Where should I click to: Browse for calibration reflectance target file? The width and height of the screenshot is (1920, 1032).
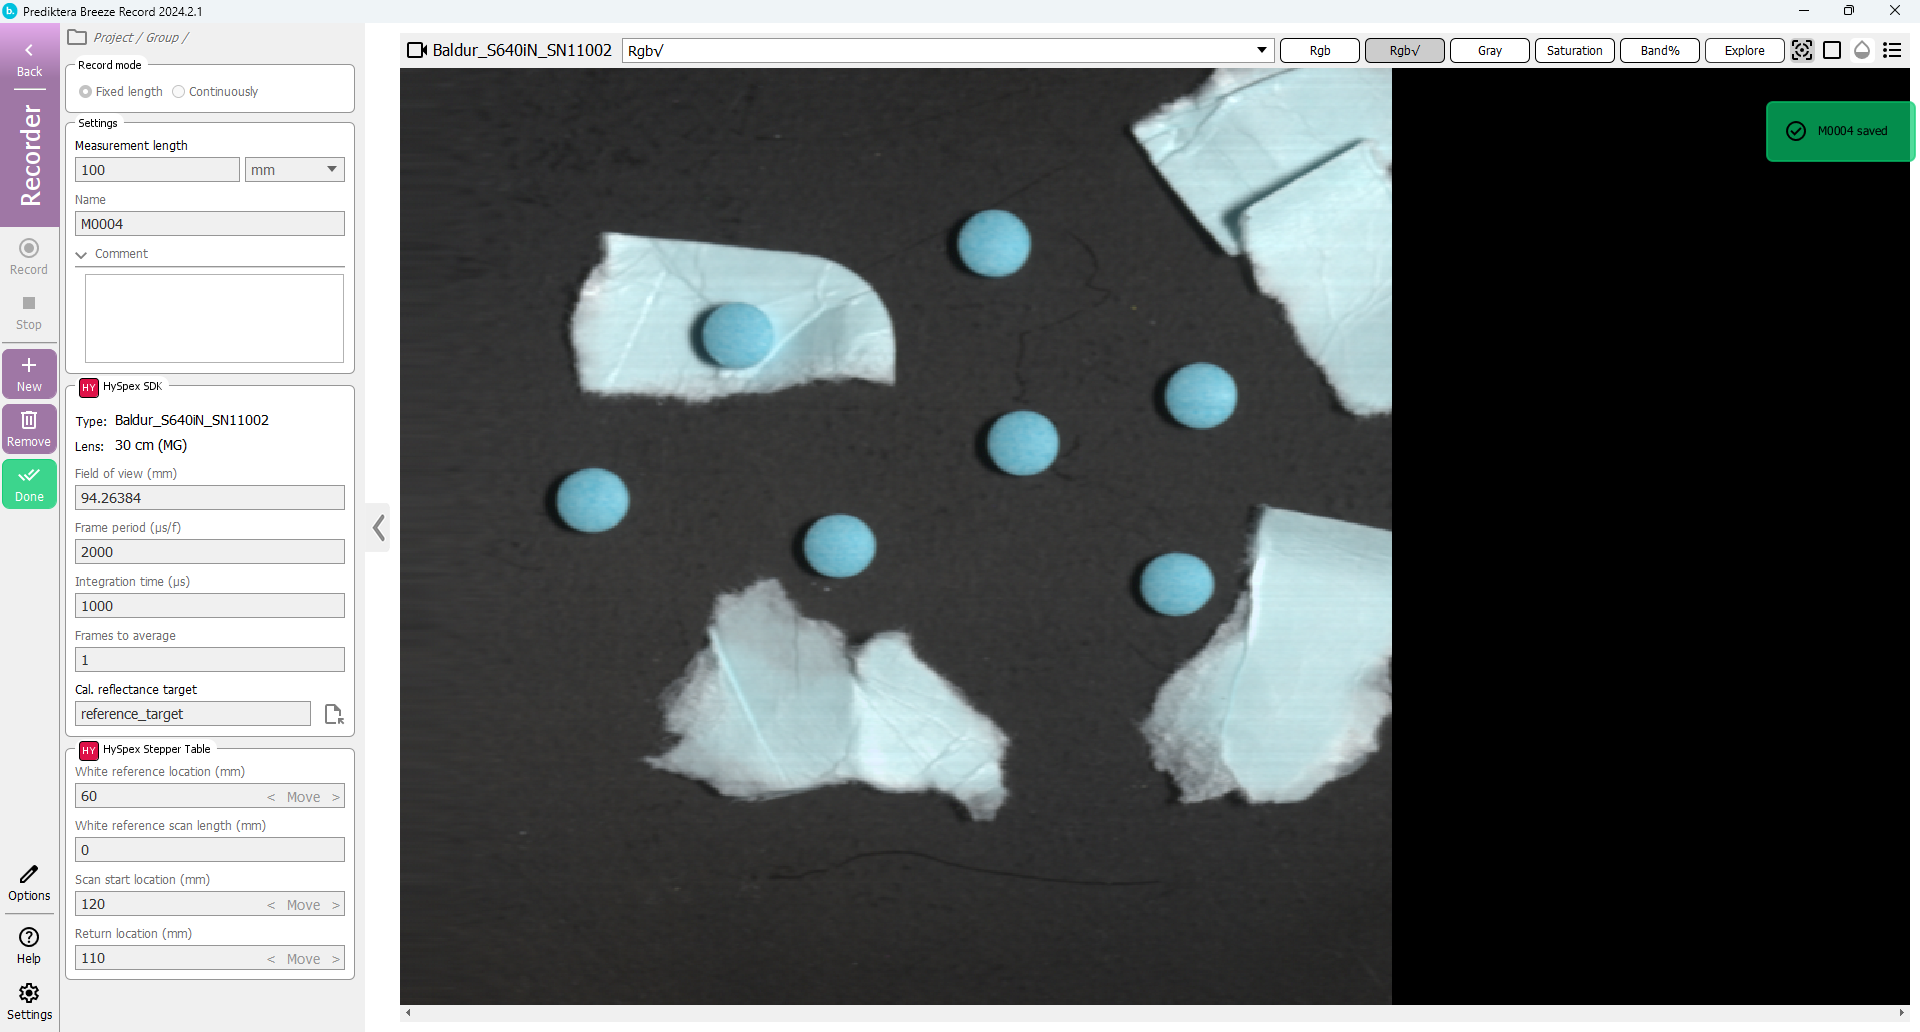pyautogui.click(x=333, y=714)
